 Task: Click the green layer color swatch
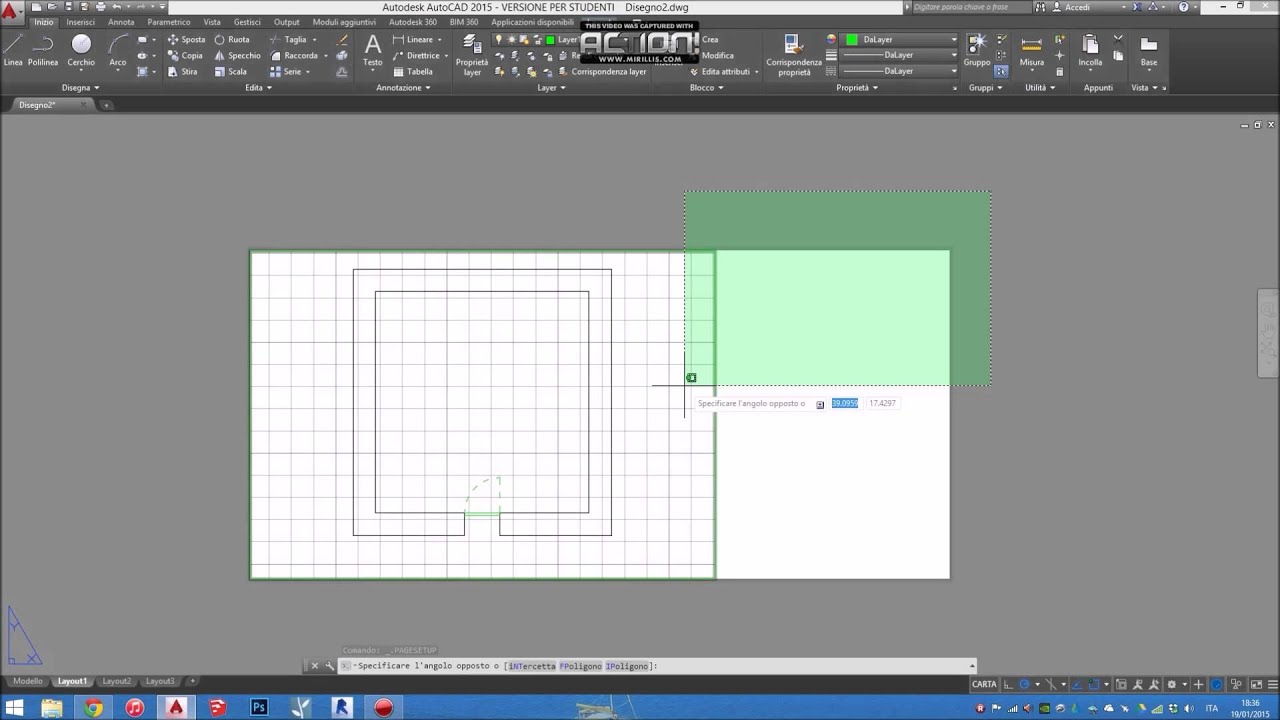[x=550, y=40]
